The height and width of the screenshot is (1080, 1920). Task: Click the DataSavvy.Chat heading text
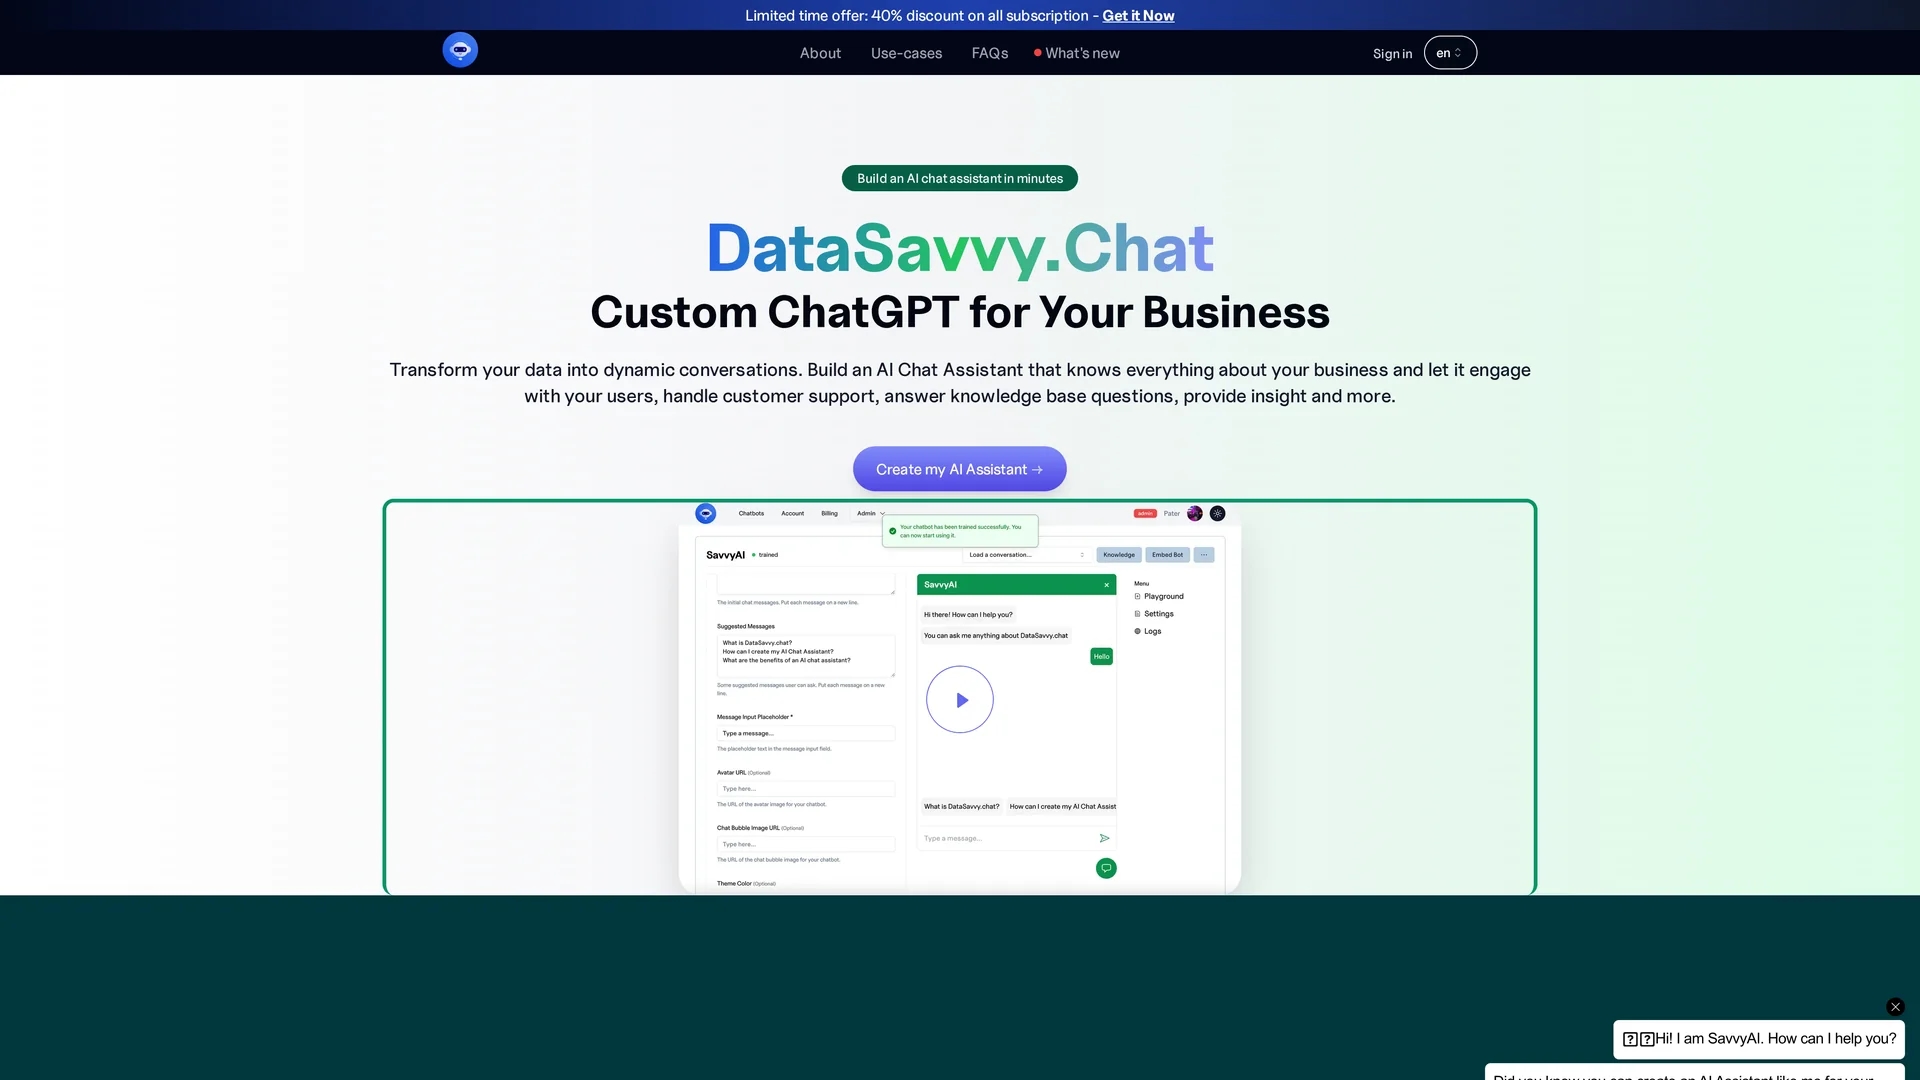click(960, 248)
